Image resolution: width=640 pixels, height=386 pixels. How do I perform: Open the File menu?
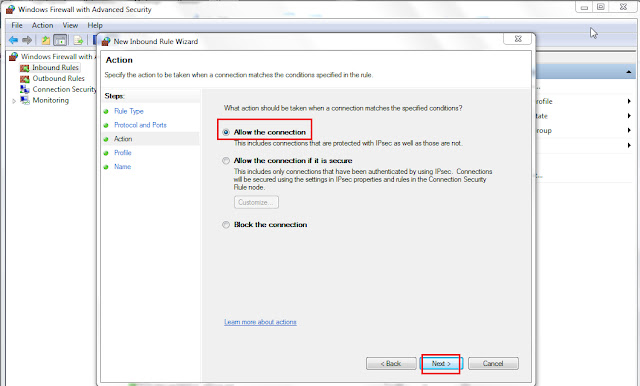pos(17,25)
